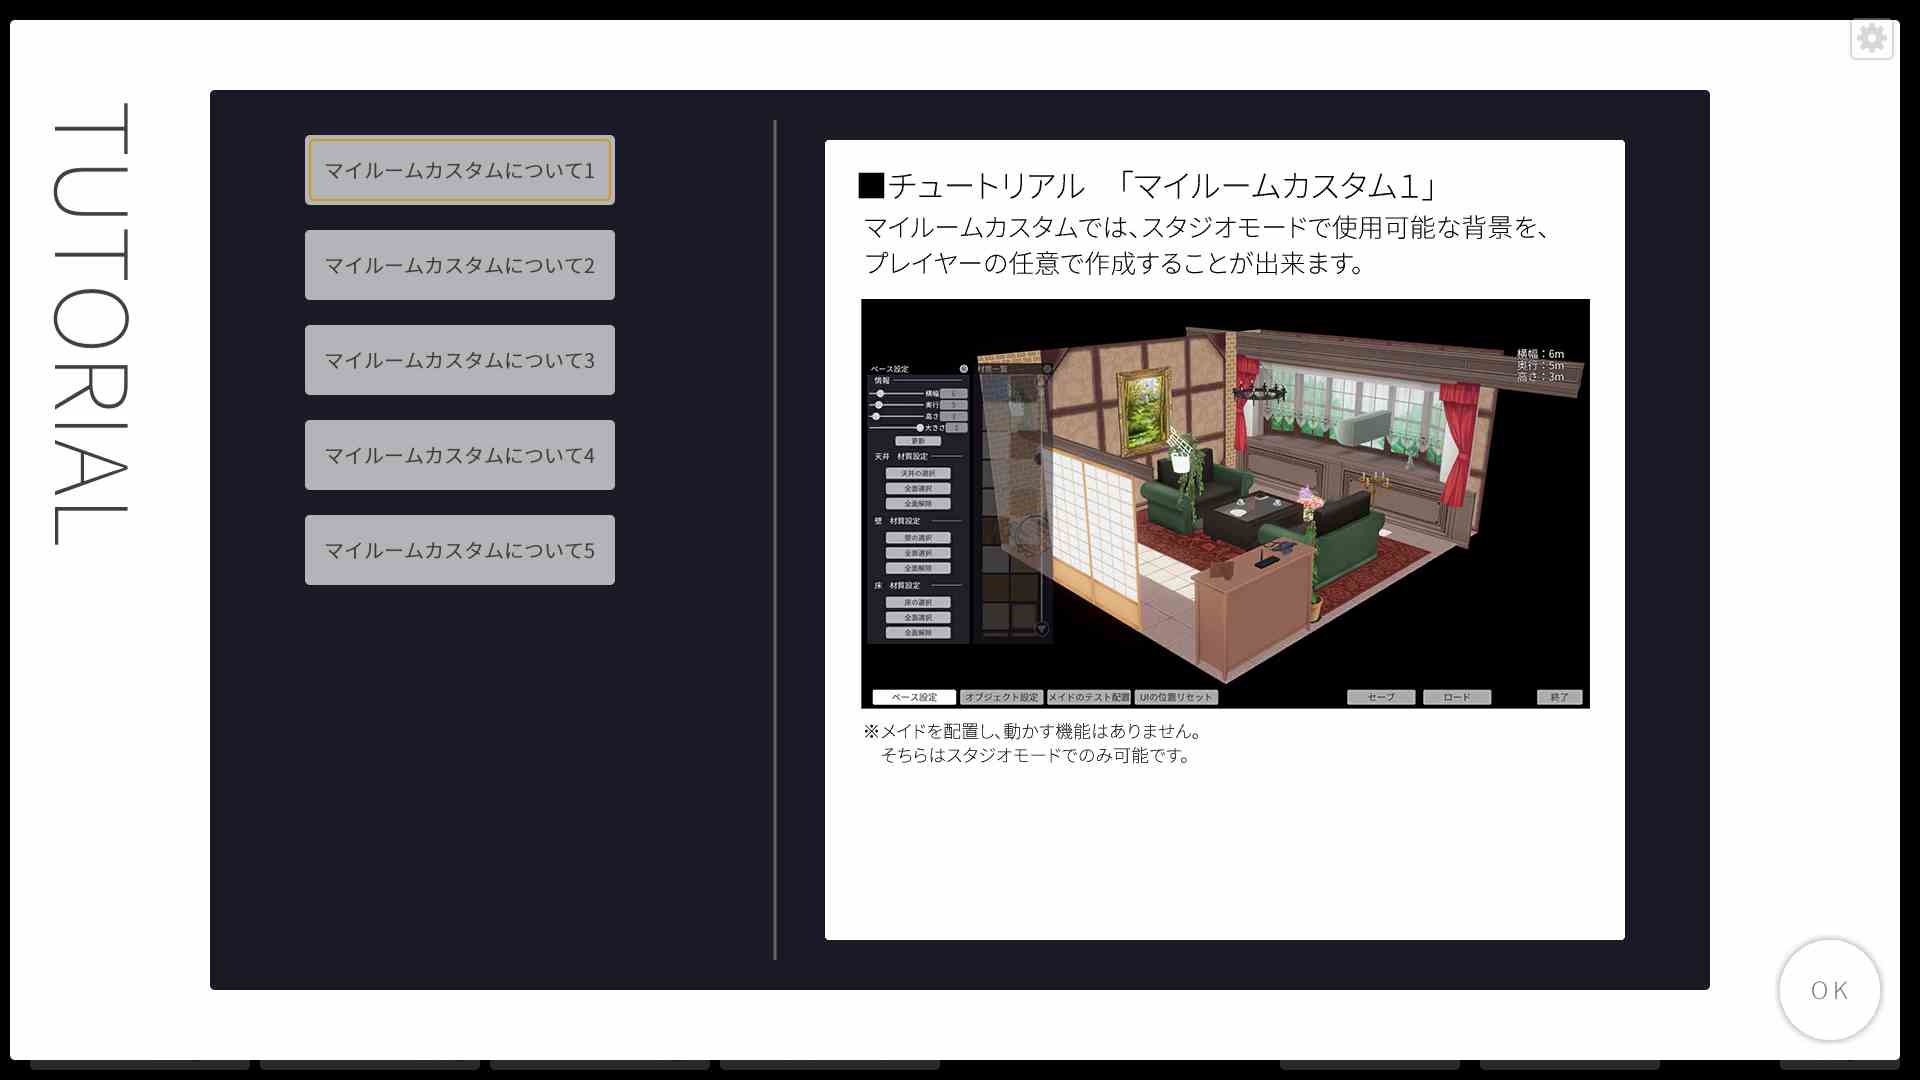Viewport: 1920px width, 1080px height.
Task: Click the down arrow on material list scrollbar
Action: tap(1041, 629)
